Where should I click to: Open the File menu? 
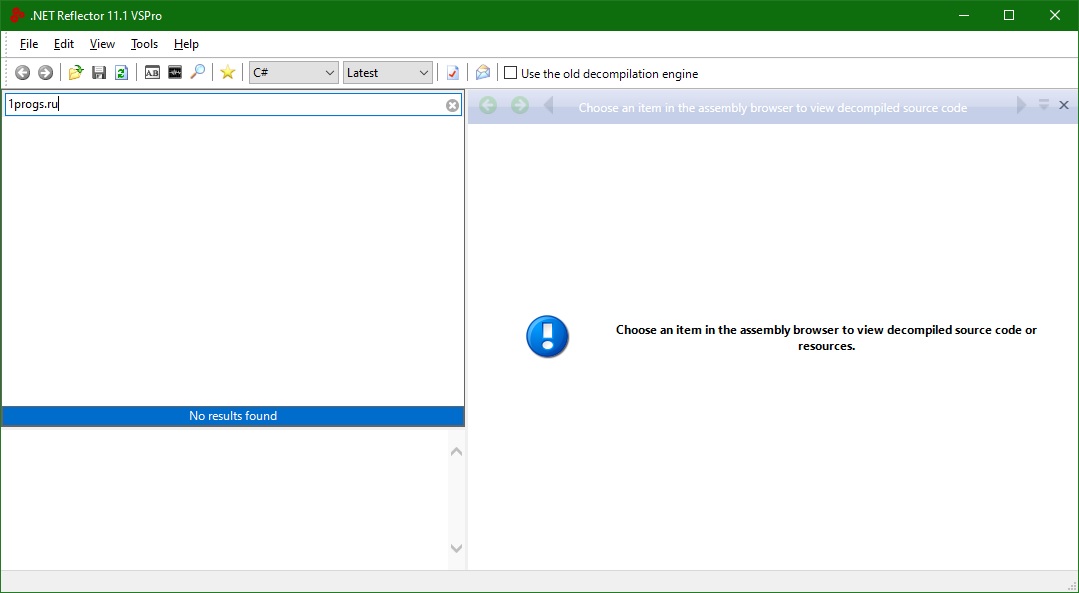pyautogui.click(x=29, y=44)
